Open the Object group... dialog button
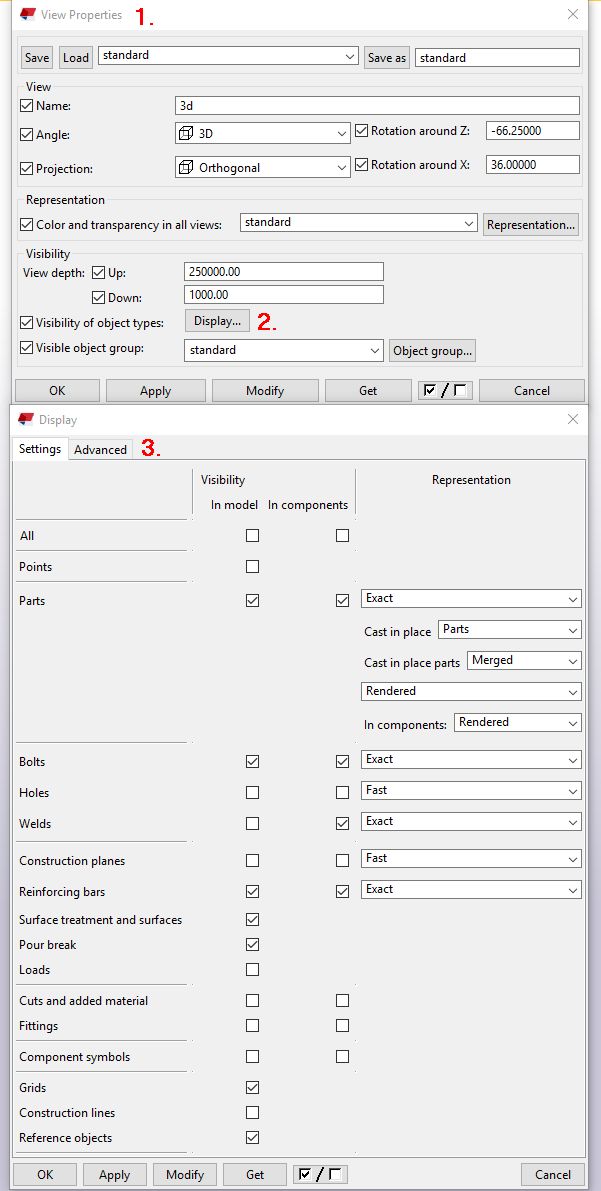 pos(432,351)
